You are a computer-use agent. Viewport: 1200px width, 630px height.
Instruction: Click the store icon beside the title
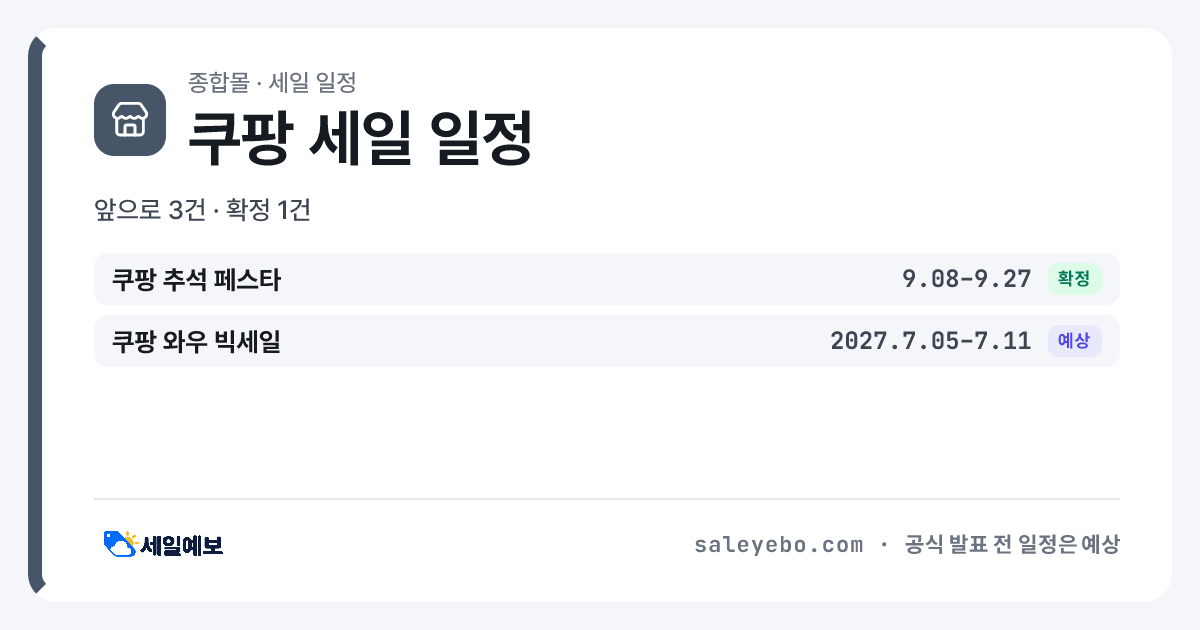click(130, 120)
